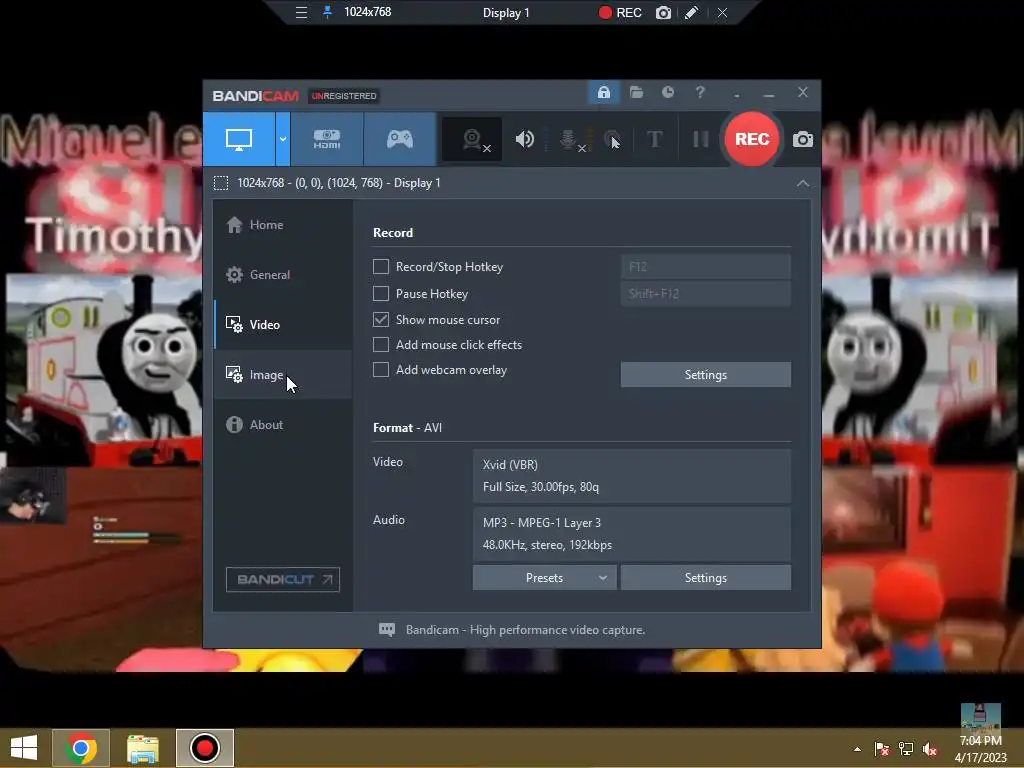Click the network tray icon
This screenshot has width=1024, height=768.
pyautogui.click(x=906, y=749)
